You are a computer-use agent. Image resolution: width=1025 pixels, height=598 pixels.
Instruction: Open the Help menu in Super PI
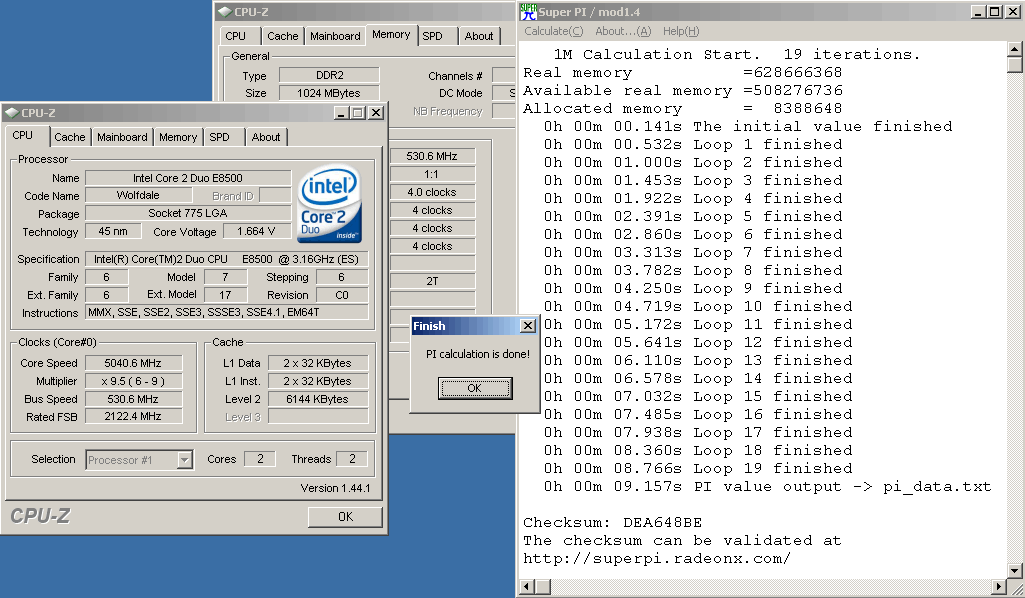(681, 31)
